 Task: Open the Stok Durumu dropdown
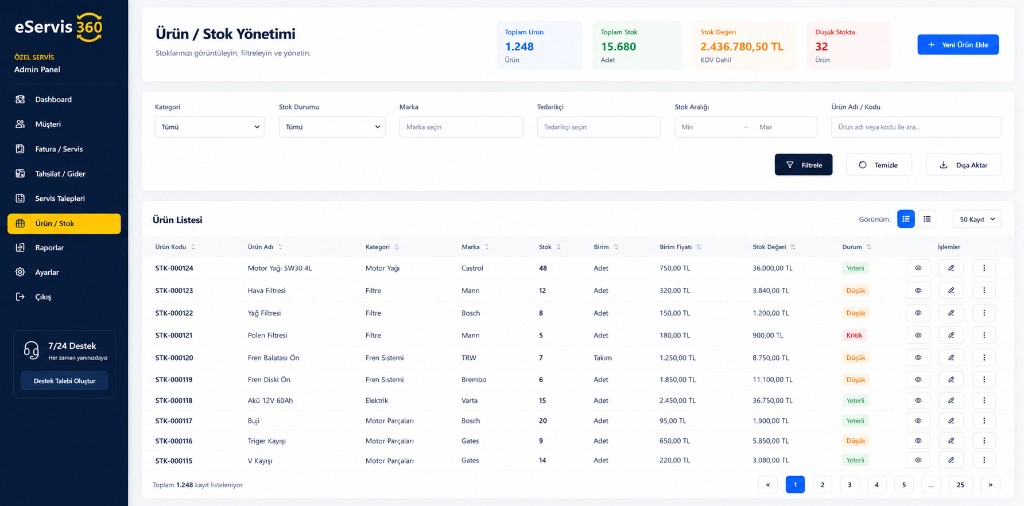point(332,127)
